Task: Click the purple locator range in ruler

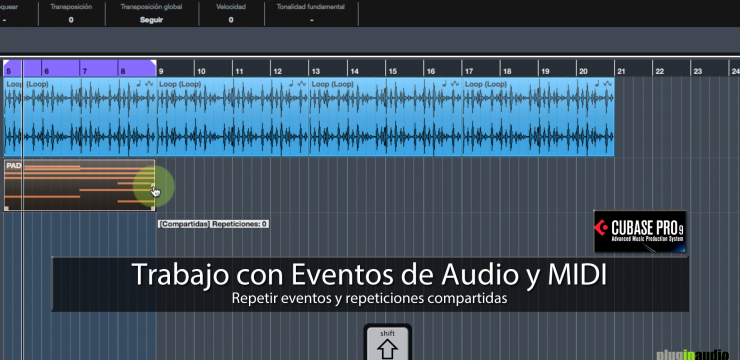Action: click(80, 68)
